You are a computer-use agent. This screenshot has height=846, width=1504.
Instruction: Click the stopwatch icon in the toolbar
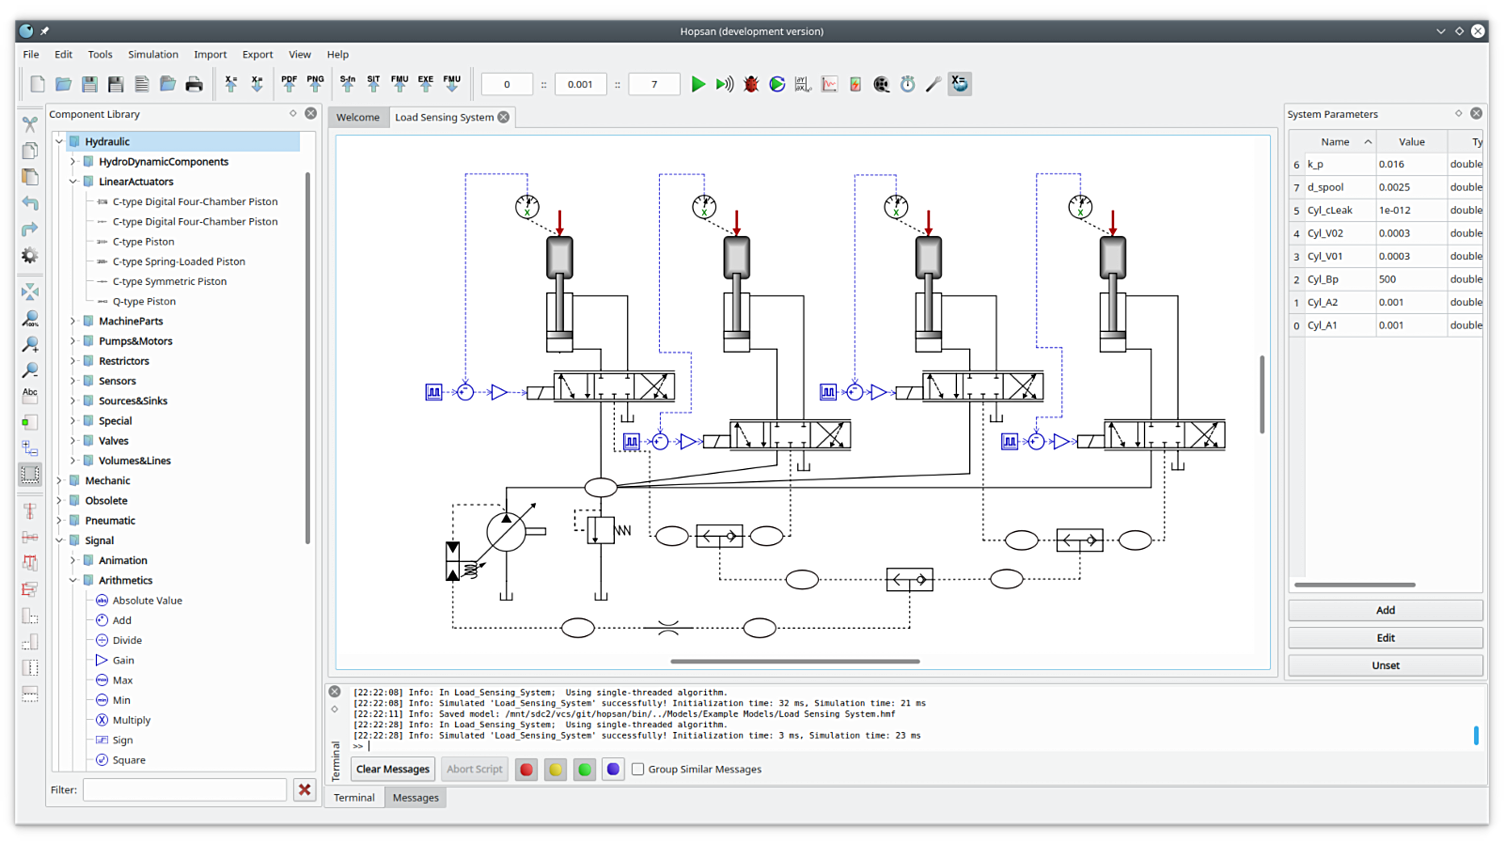(x=907, y=85)
